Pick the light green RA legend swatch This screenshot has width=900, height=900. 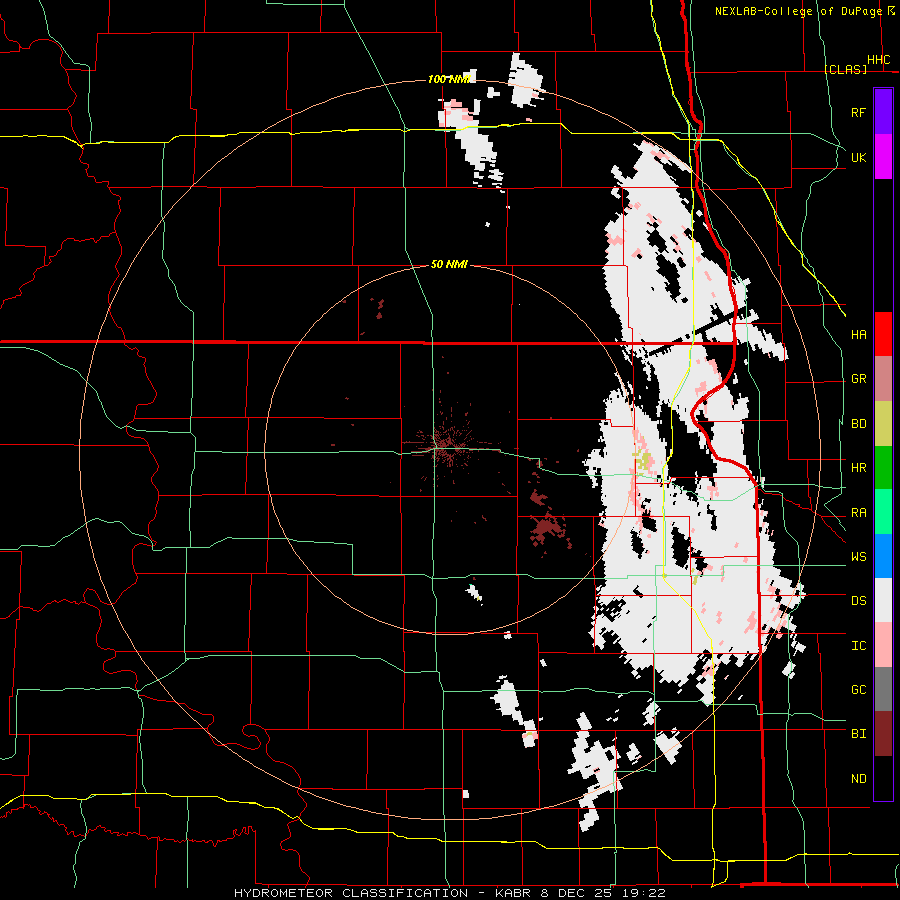pos(883,512)
